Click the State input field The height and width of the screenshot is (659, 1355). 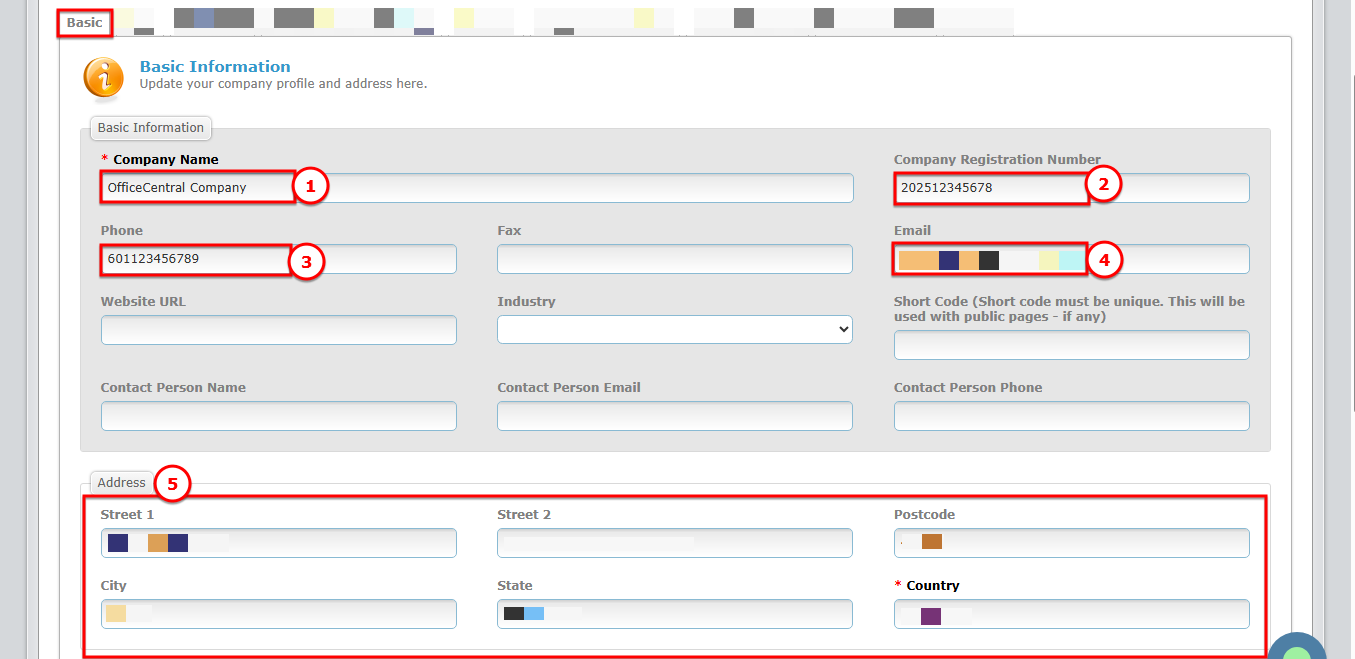675,614
